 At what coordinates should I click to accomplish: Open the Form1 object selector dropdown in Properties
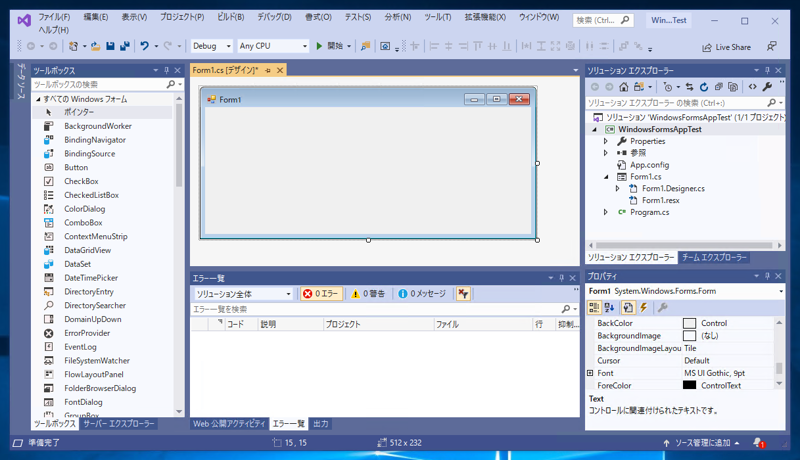(781, 291)
